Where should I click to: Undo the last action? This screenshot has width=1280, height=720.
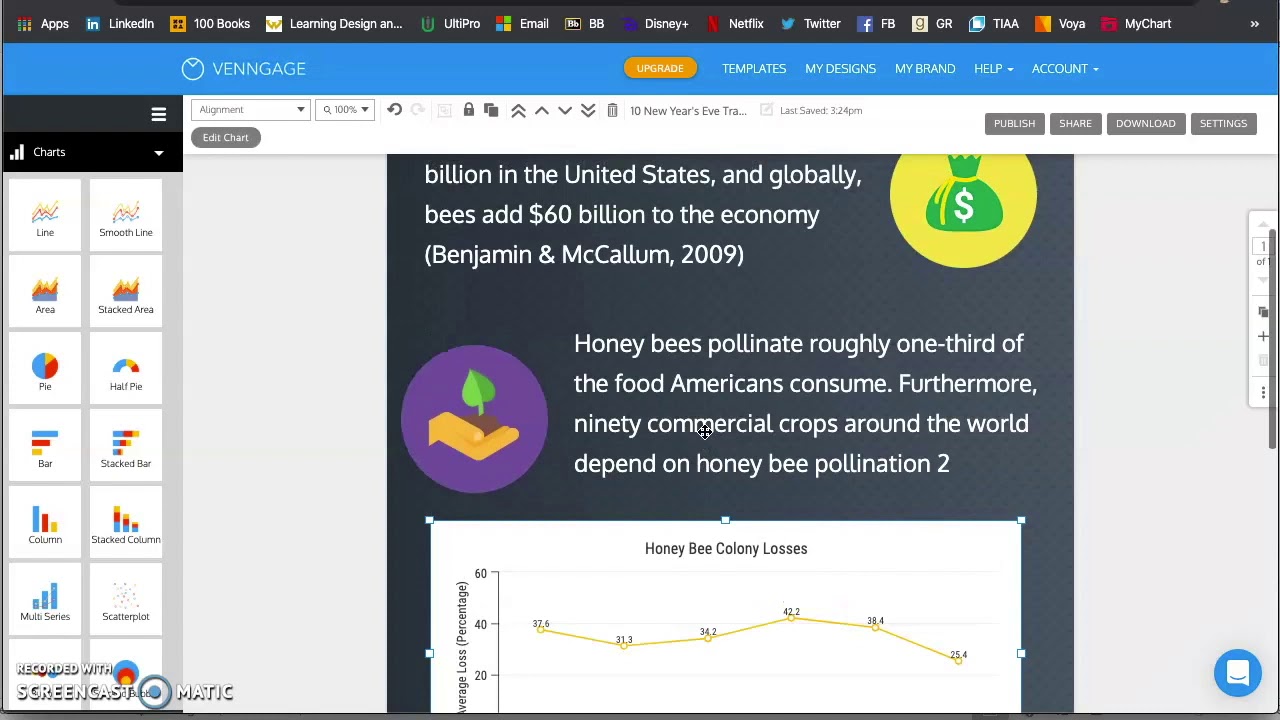click(394, 110)
